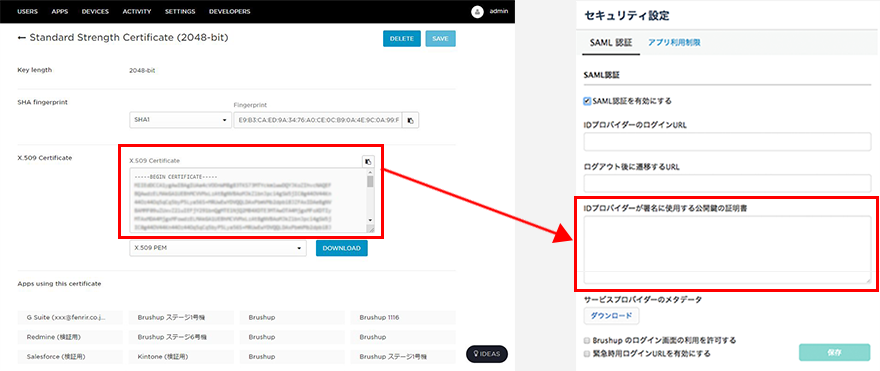Open the USERS menu
Image resolution: width=880 pixels, height=371 pixels.
click(28, 11)
